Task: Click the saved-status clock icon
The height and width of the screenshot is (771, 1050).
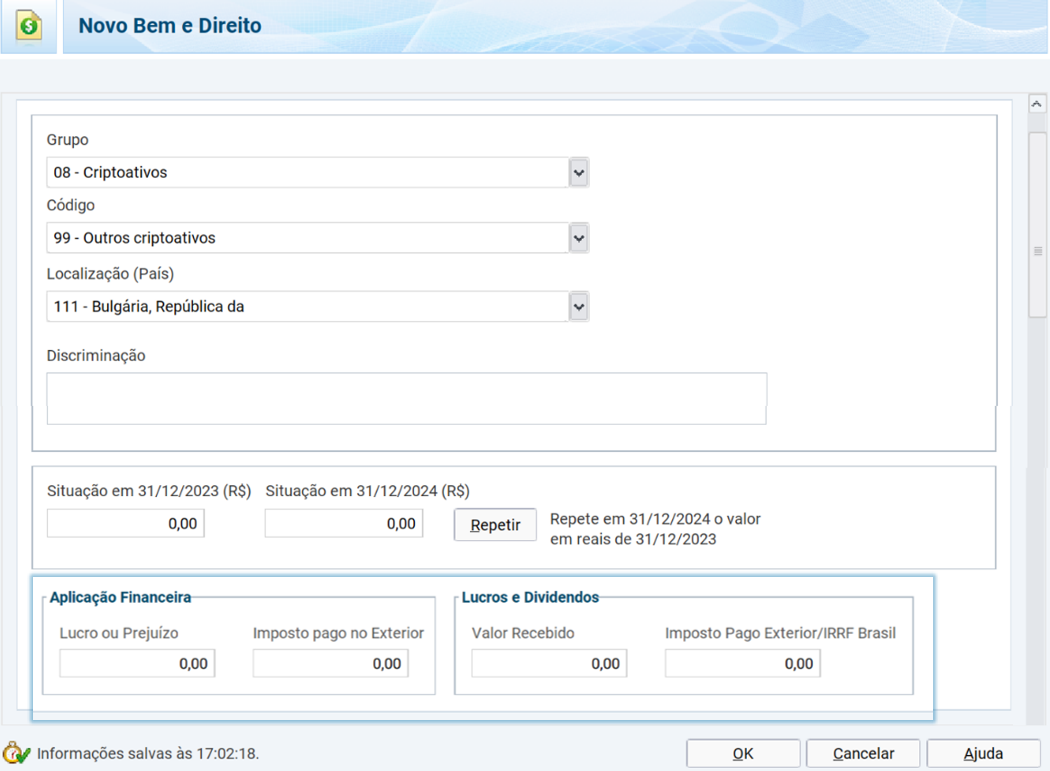Action: 16,753
